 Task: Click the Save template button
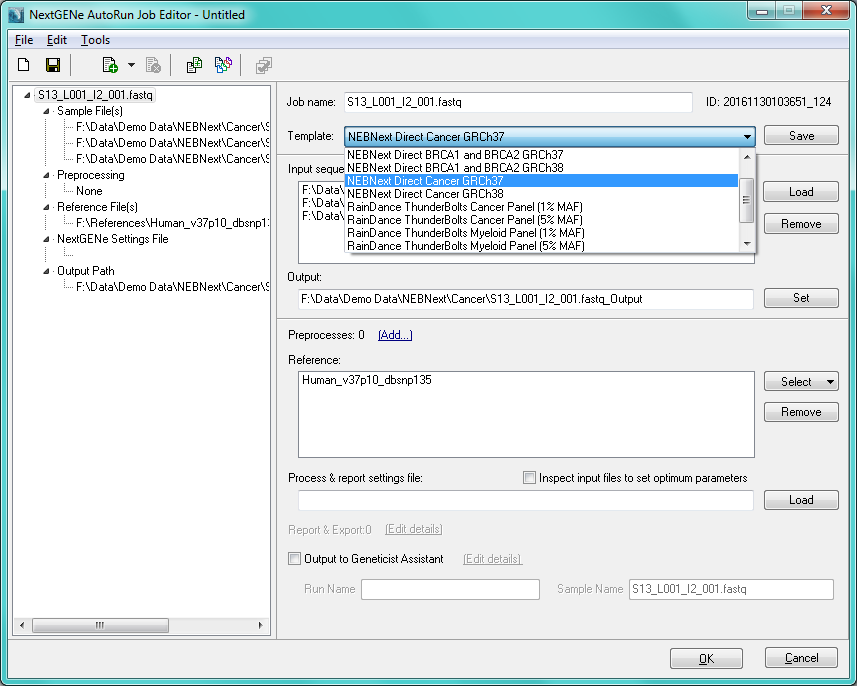pyautogui.click(x=801, y=136)
